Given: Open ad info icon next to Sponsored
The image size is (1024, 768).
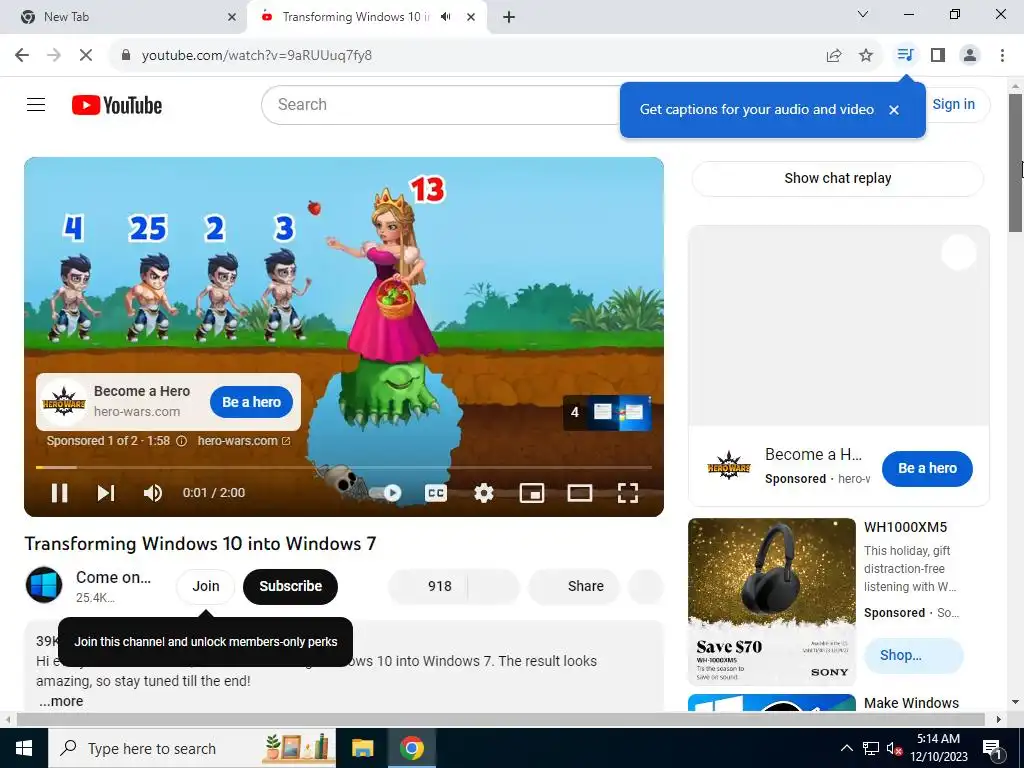Looking at the screenshot, I should (182, 441).
